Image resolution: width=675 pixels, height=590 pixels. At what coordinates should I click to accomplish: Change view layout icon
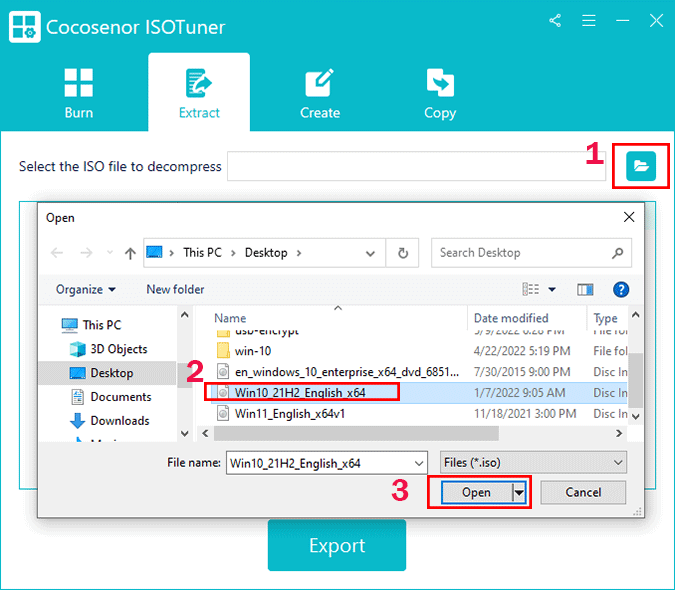click(x=530, y=289)
